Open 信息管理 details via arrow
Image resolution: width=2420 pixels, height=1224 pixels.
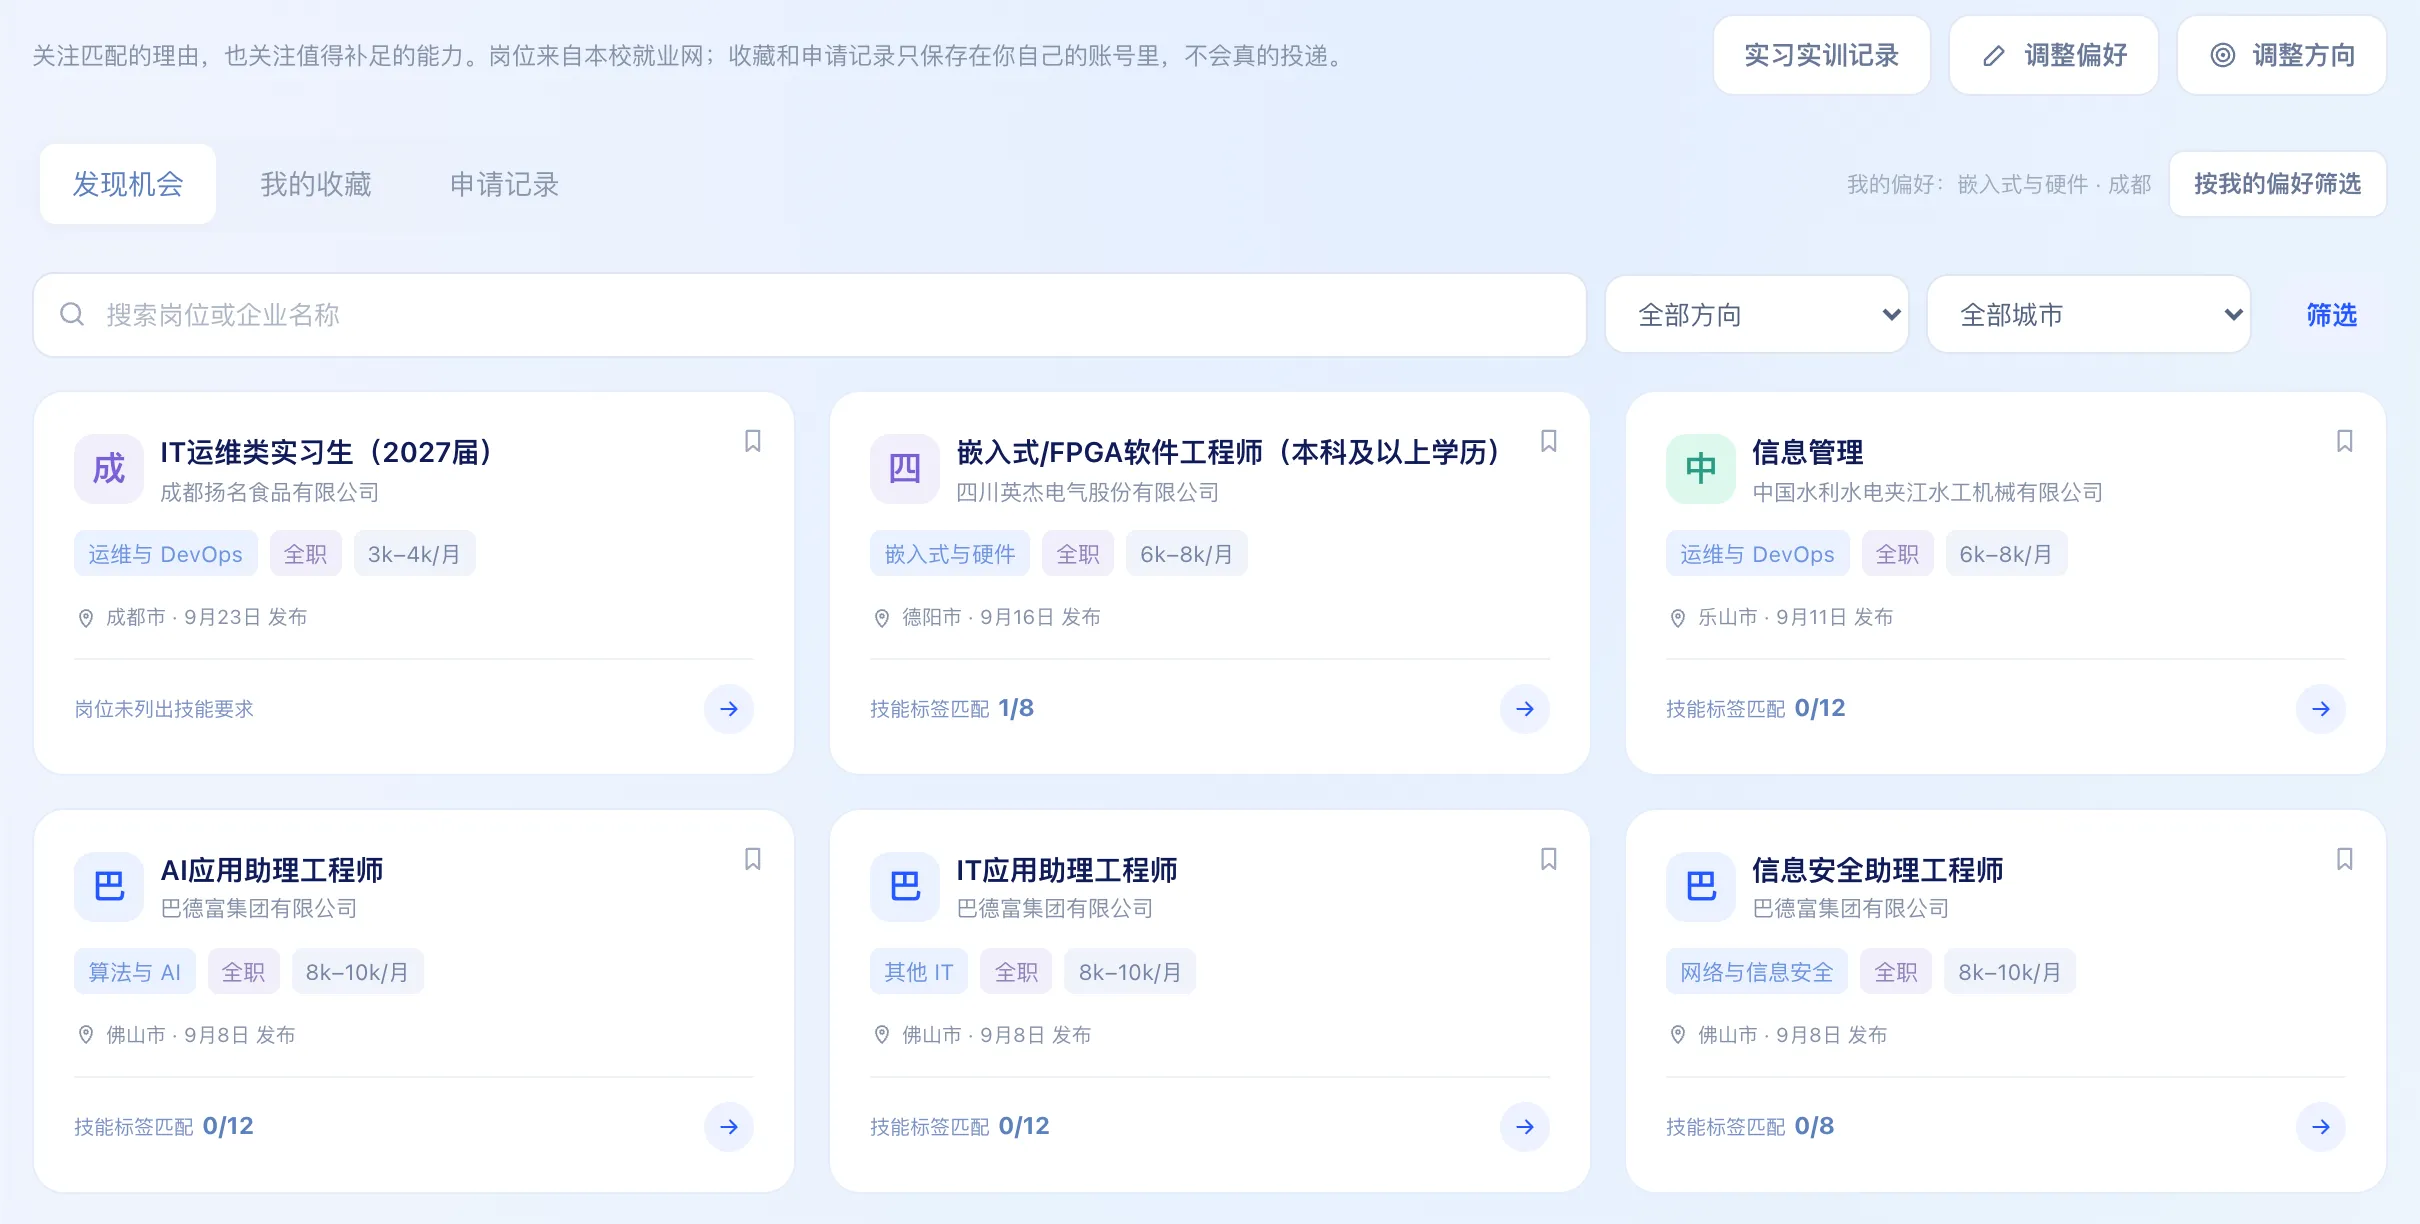pyautogui.click(x=2321, y=709)
